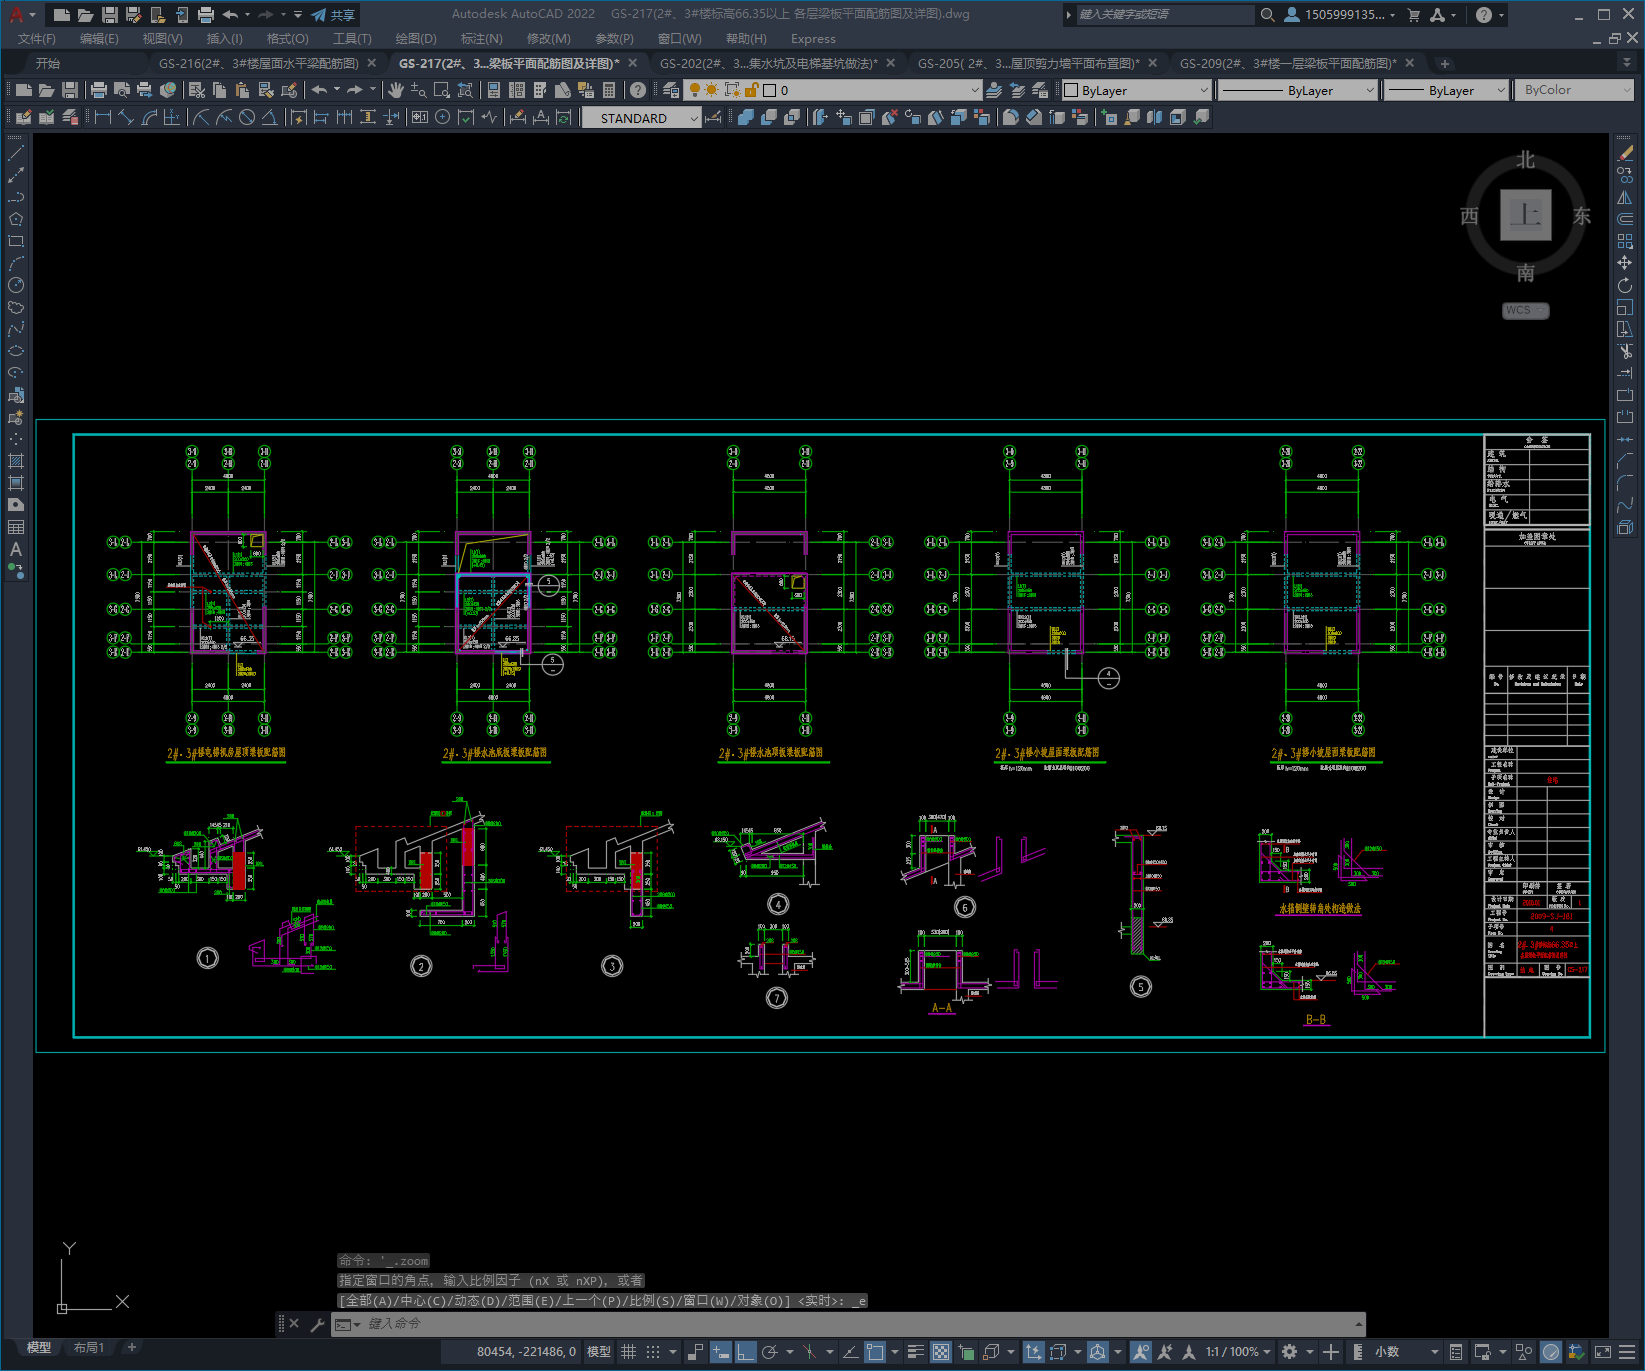This screenshot has height=1371, width=1645.
Task: Switch to the 布局1 layout tab
Action: [89, 1347]
